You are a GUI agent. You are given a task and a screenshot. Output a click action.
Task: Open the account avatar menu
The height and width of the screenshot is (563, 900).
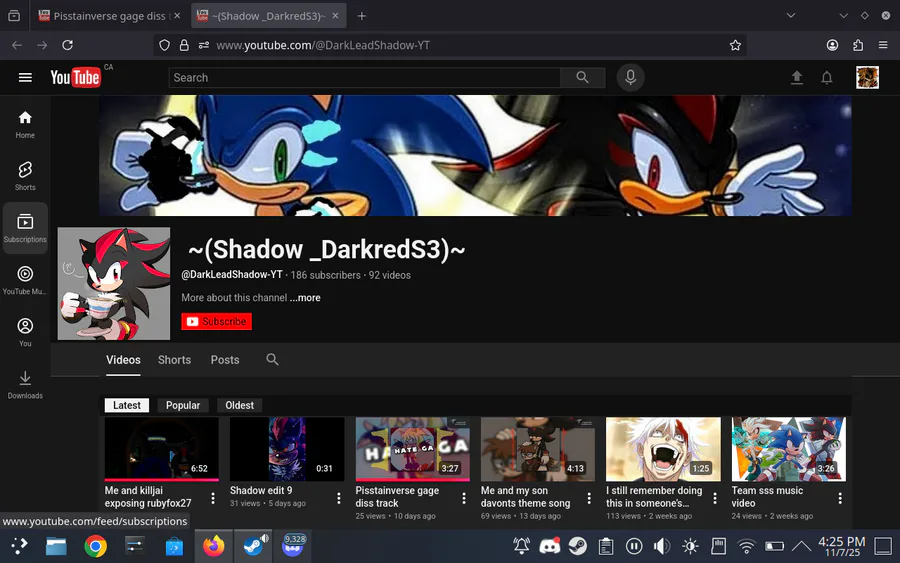coord(867,77)
